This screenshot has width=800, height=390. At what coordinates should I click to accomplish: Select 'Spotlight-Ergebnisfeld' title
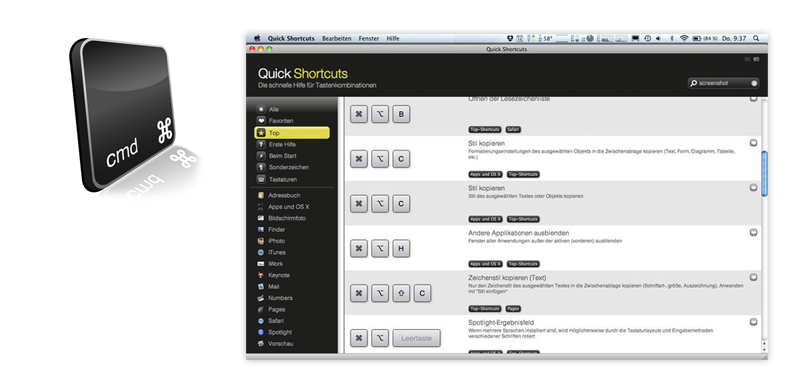click(x=501, y=323)
